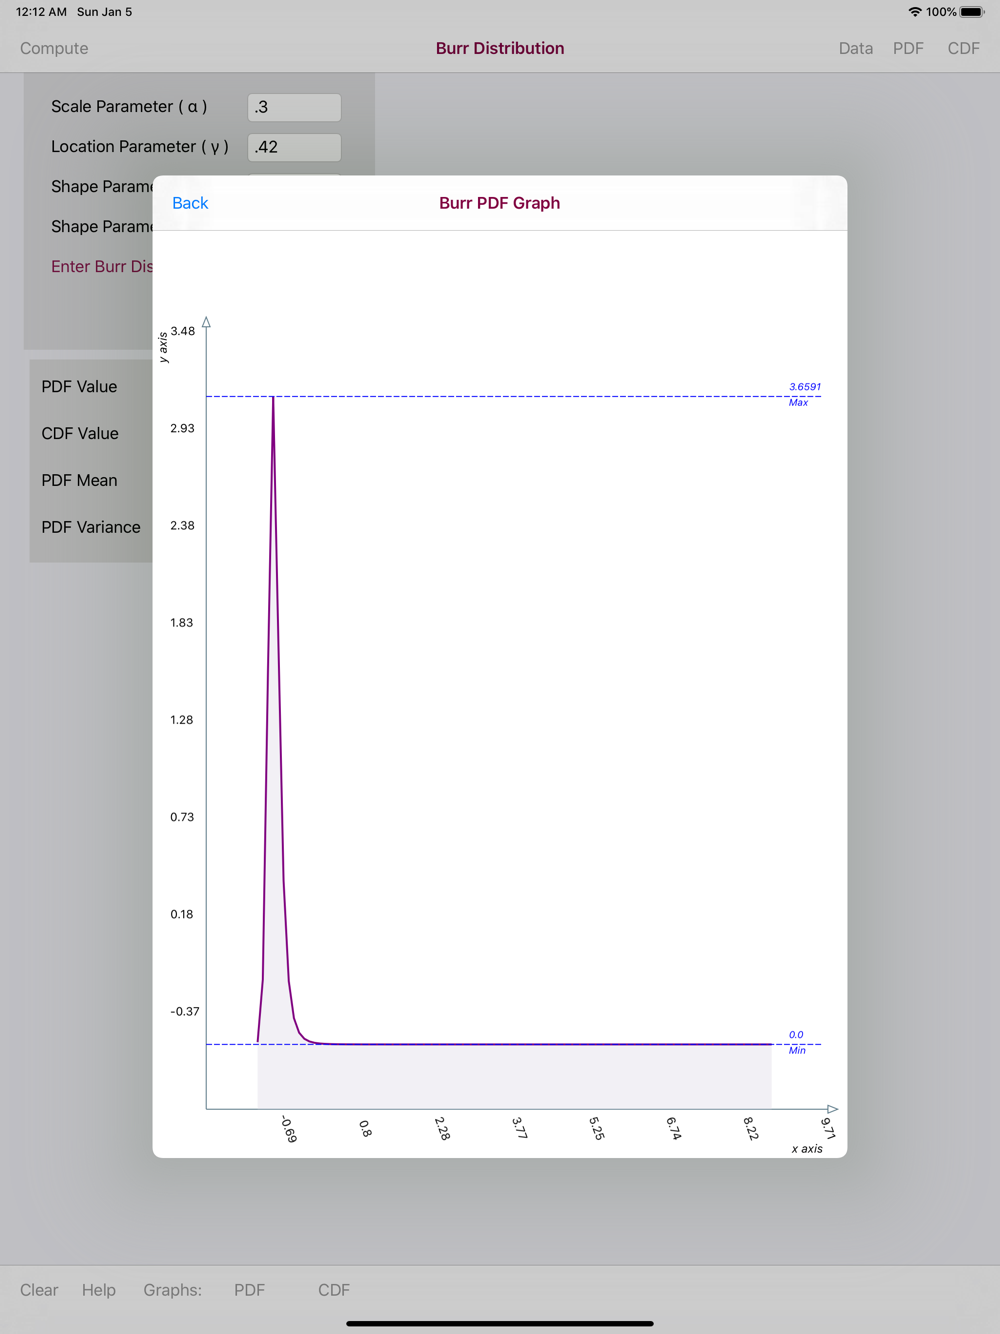Open the PDF tab at top right
1000x1334 pixels.
pyautogui.click(x=908, y=48)
